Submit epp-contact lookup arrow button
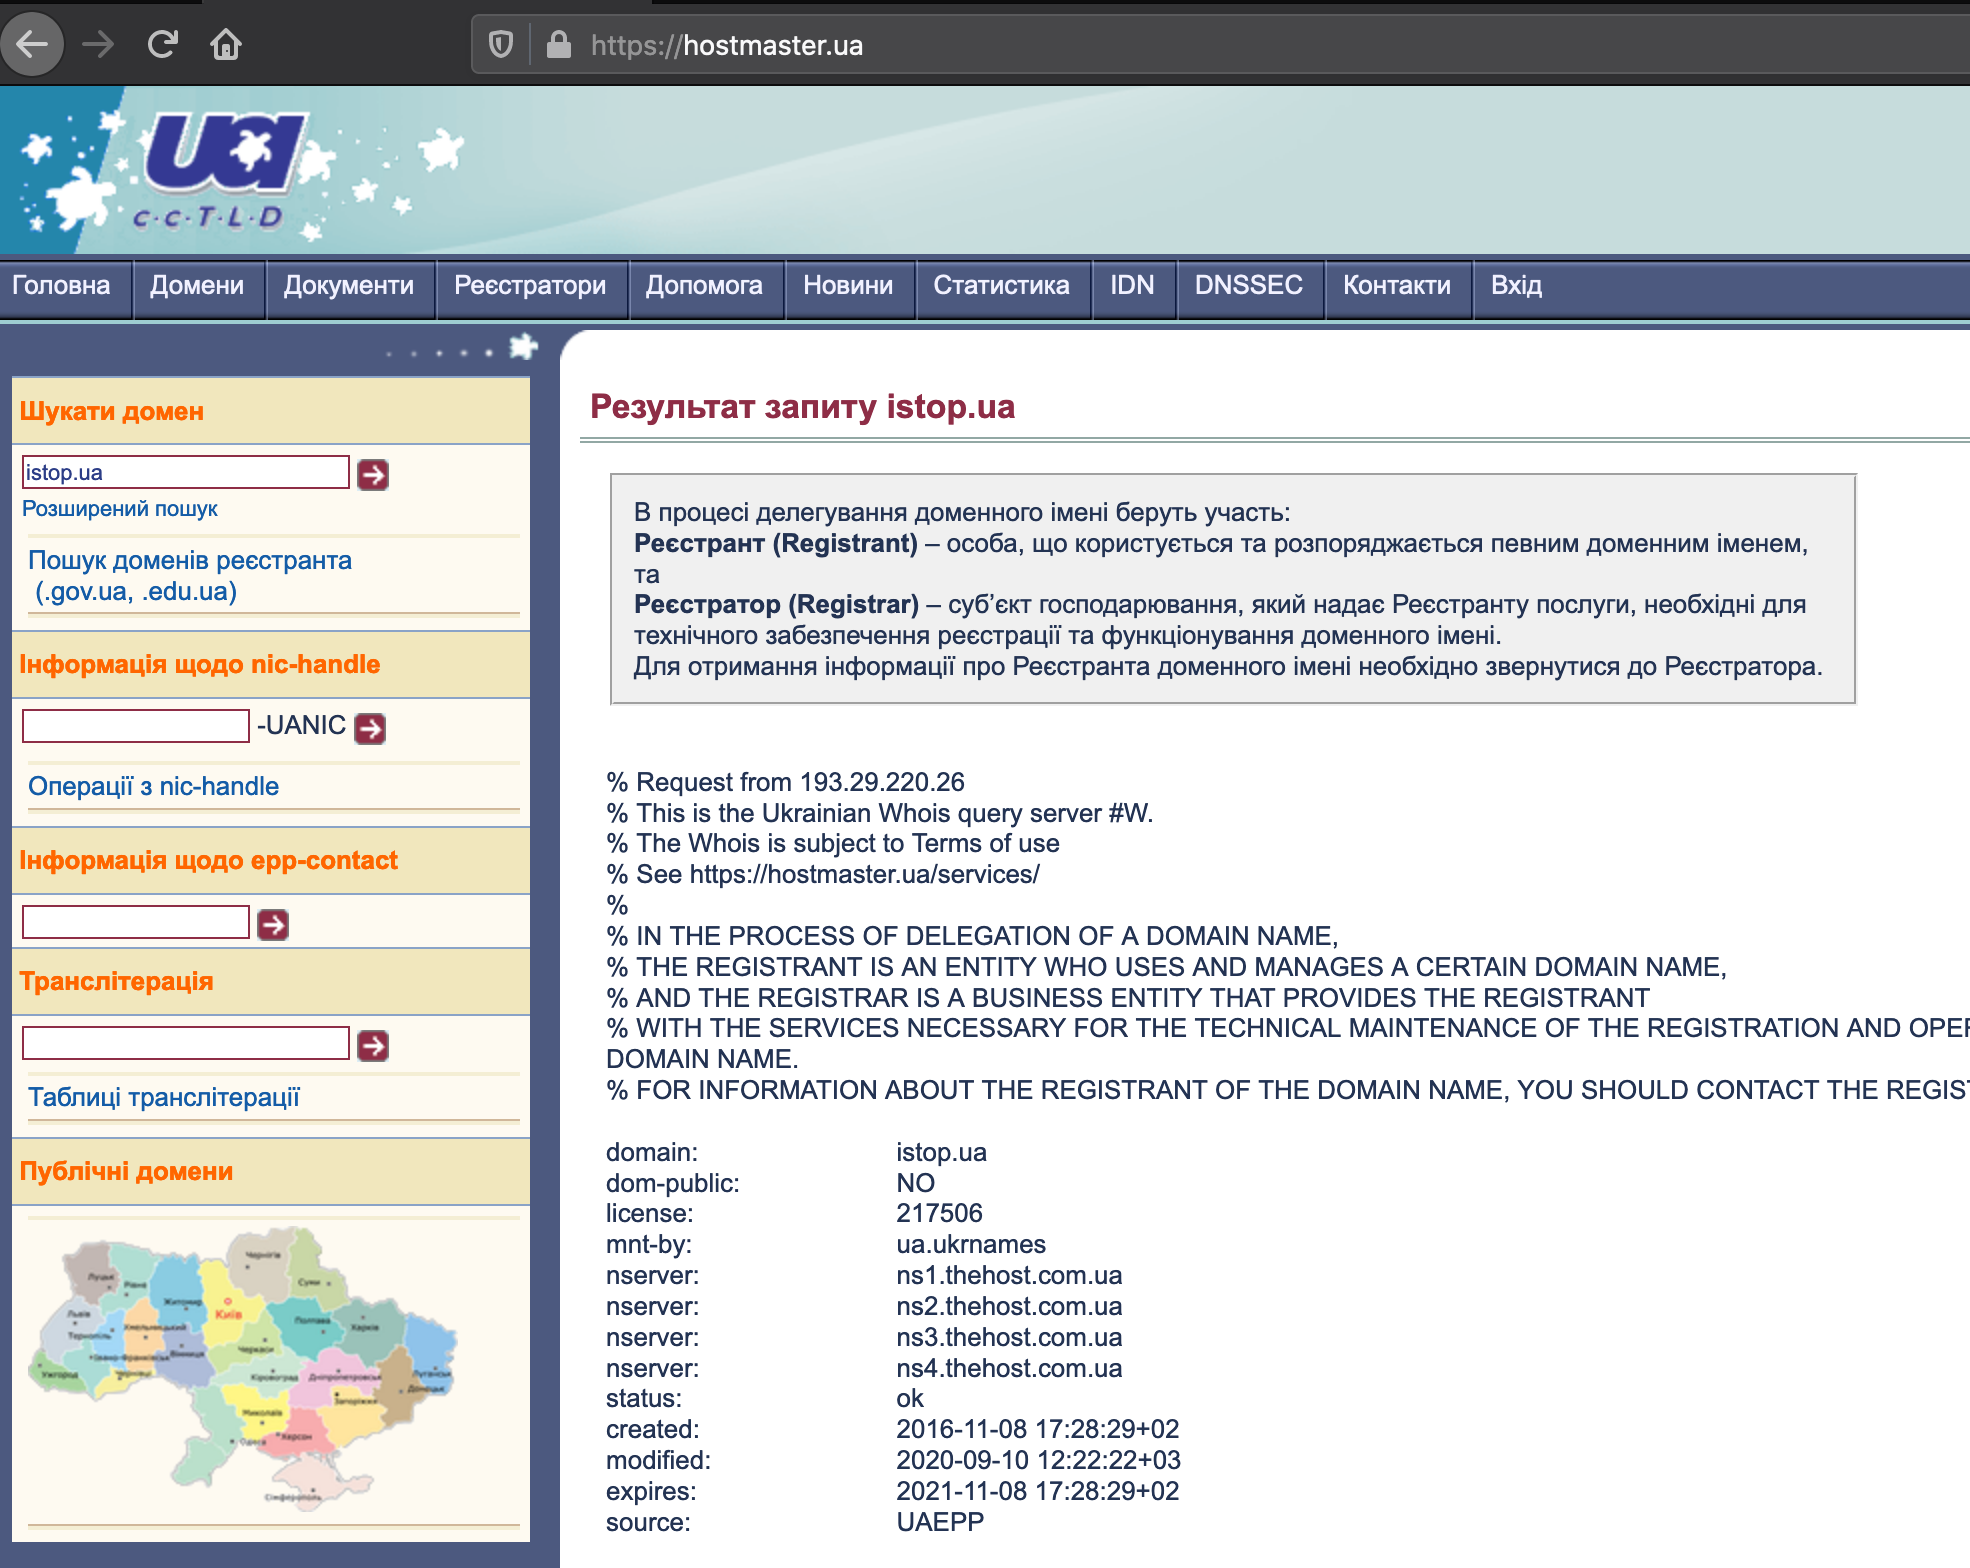 point(273,925)
